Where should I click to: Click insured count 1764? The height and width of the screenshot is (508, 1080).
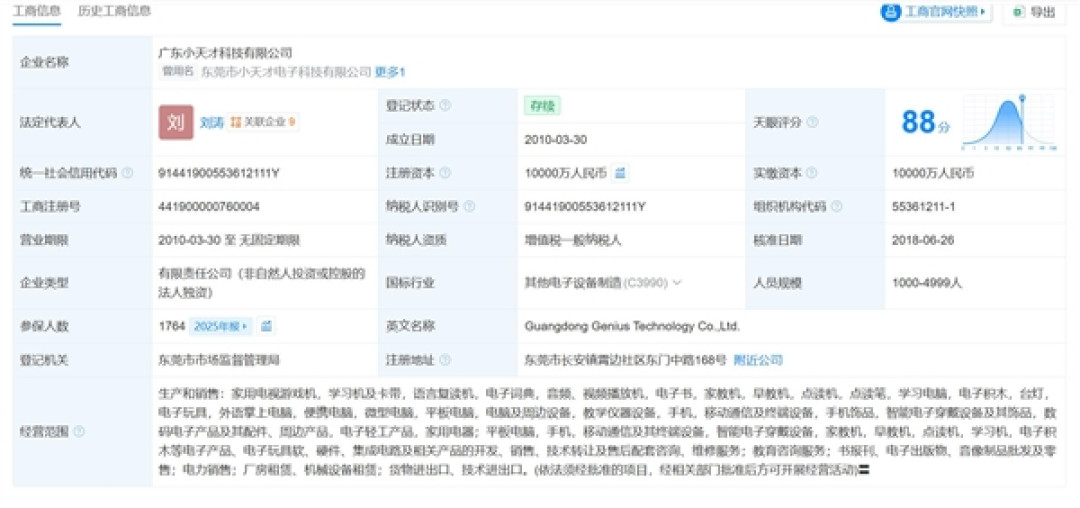pyautogui.click(x=171, y=326)
